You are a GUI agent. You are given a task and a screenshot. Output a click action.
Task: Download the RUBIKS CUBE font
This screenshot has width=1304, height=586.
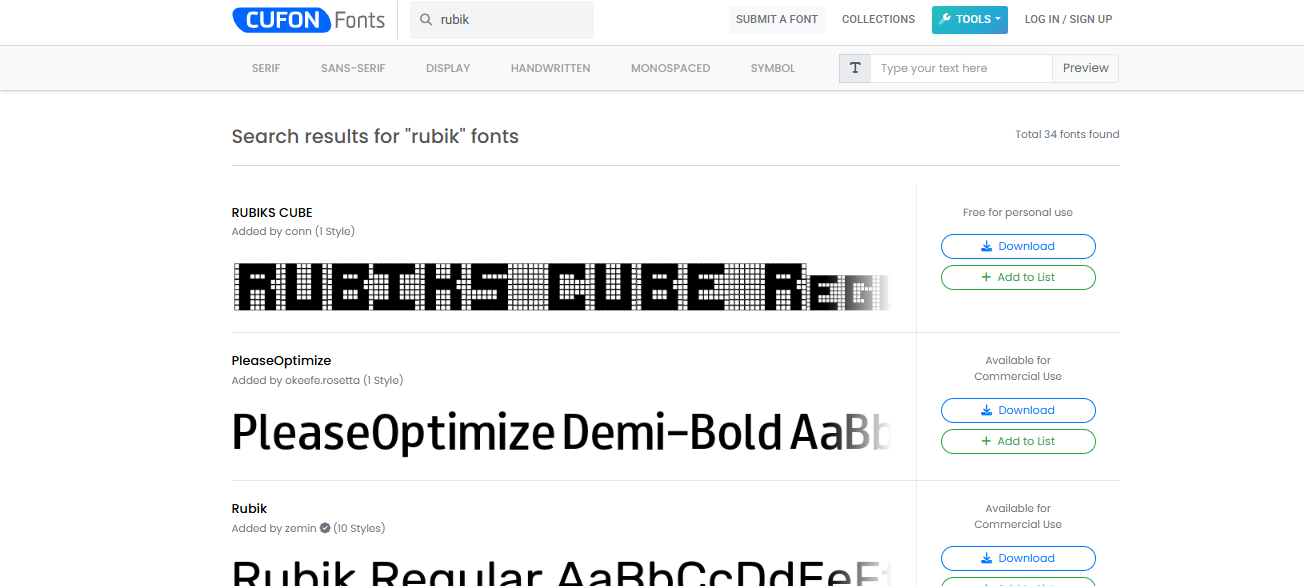pyautogui.click(x=1018, y=246)
